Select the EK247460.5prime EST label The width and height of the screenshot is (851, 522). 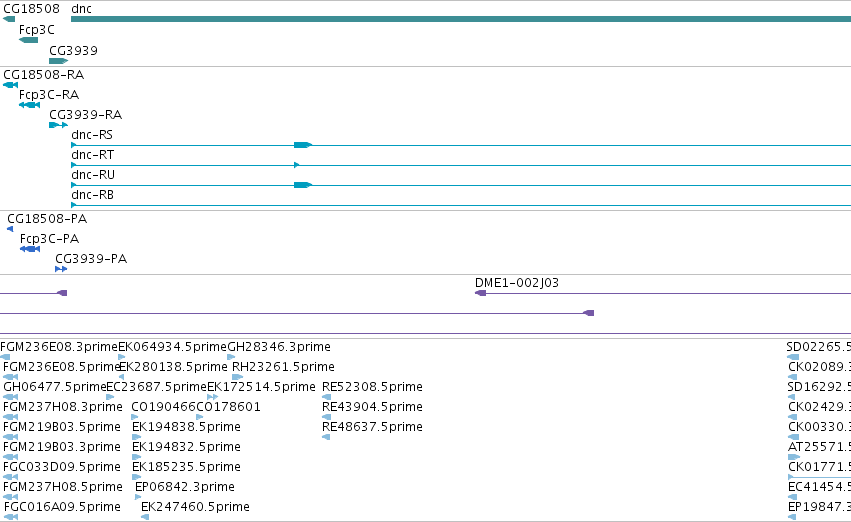[x=195, y=507]
